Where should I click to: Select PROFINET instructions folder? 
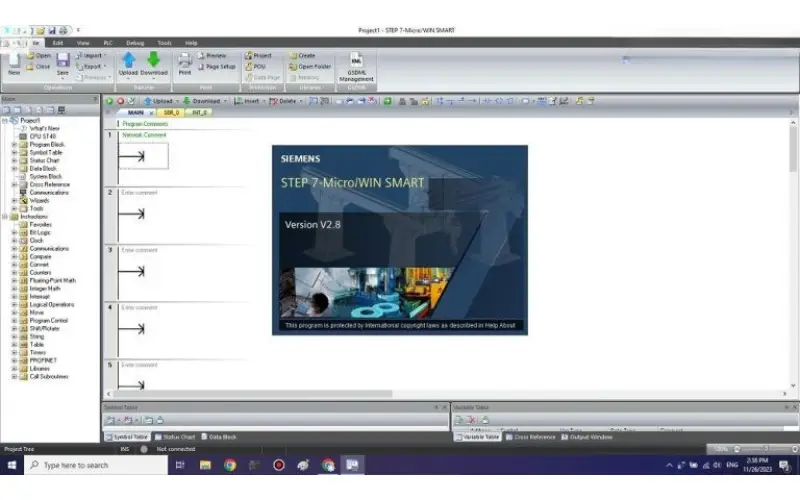pyautogui.click(x=43, y=360)
